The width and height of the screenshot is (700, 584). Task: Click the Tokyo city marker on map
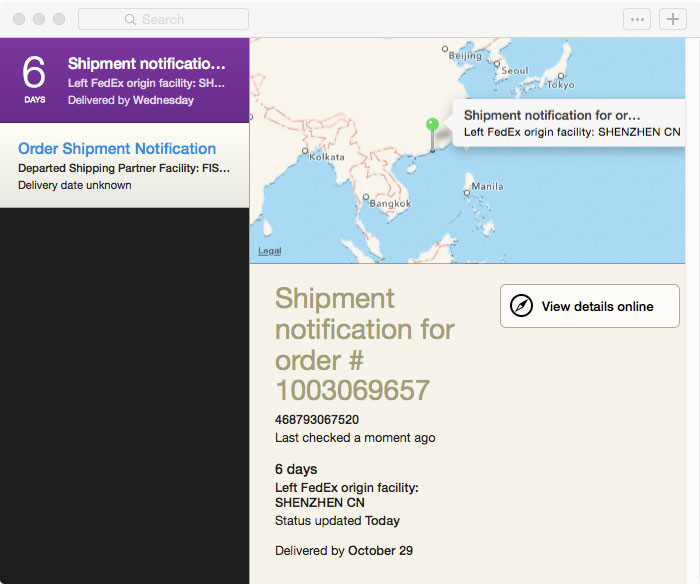[x=561, y=76]
